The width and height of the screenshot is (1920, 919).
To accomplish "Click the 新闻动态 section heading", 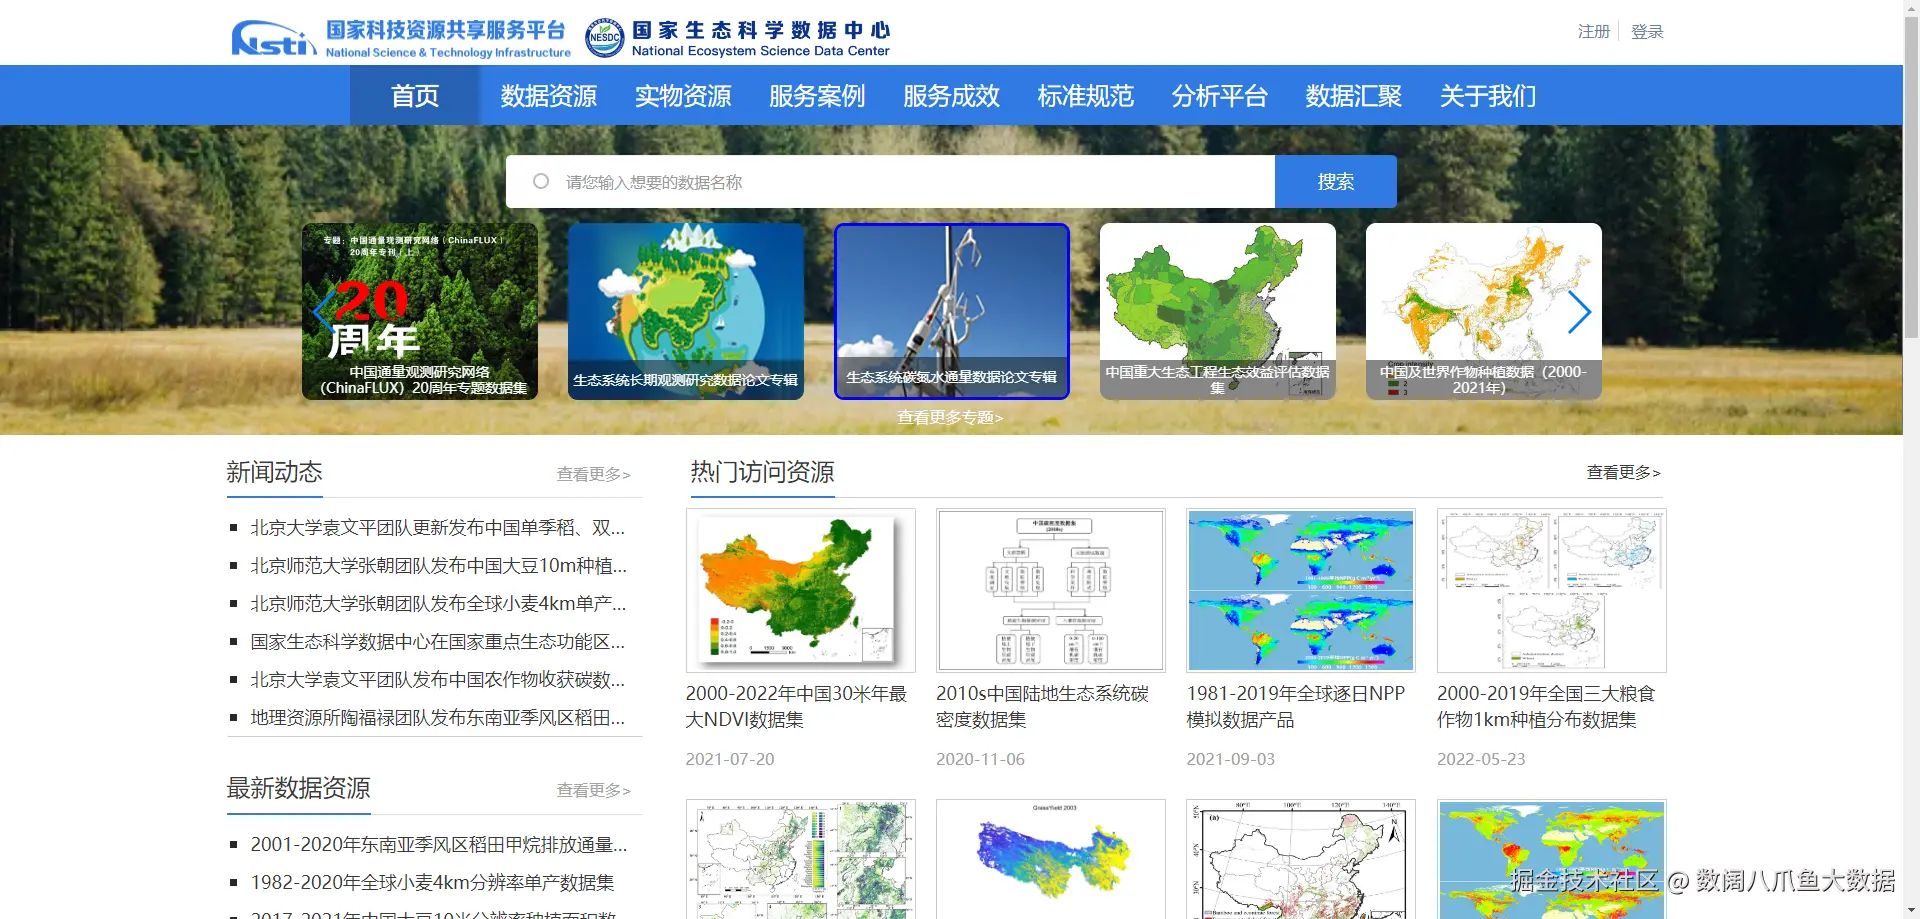I will [275, 473].
